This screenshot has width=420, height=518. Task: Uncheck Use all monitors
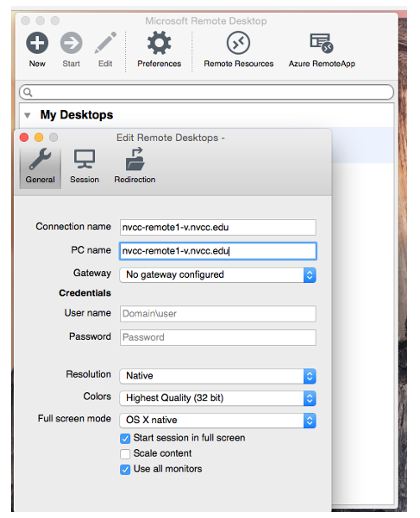point(125,469)
